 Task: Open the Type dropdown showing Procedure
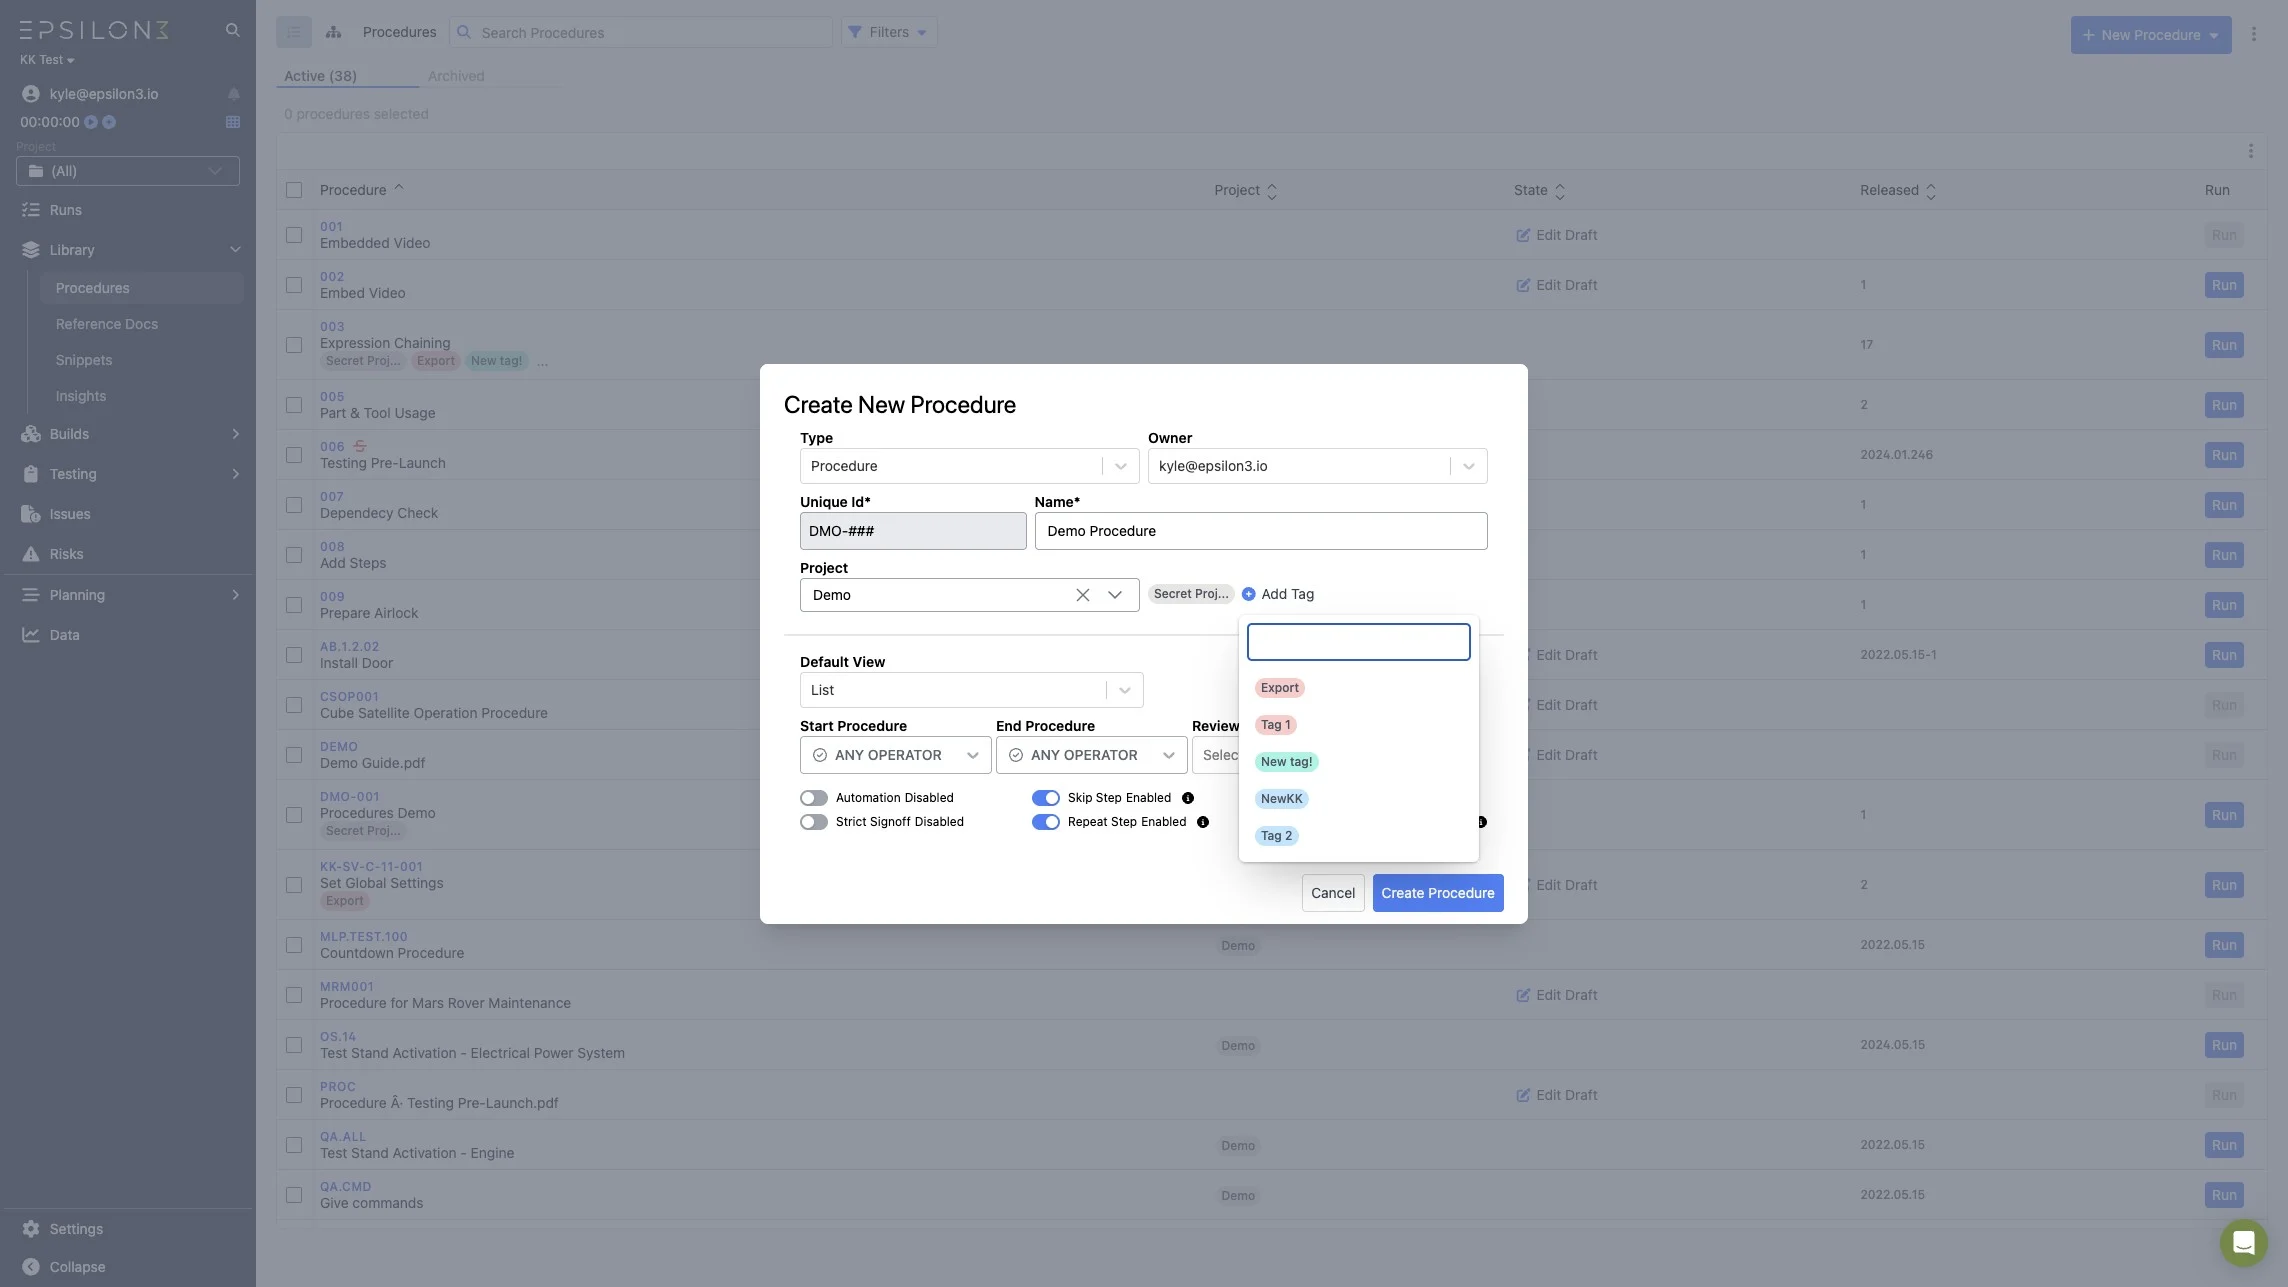click(x=969, y=466)
